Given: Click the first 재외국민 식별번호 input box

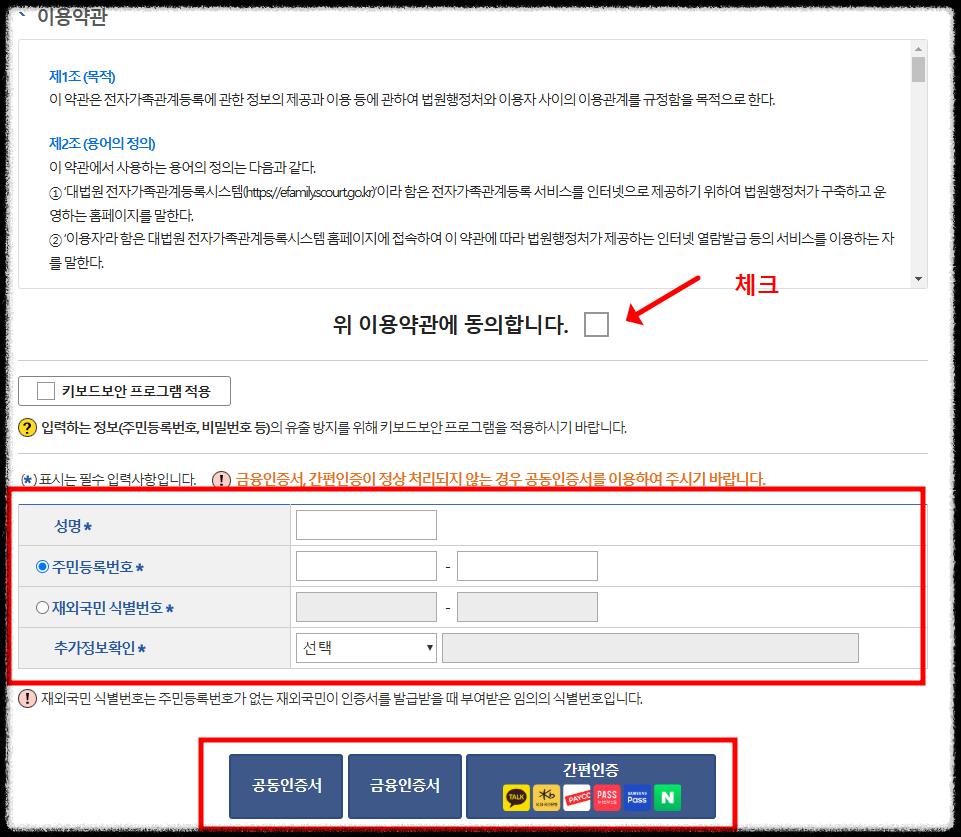Looking at the screenshot, I should click(x=367, y=607).
